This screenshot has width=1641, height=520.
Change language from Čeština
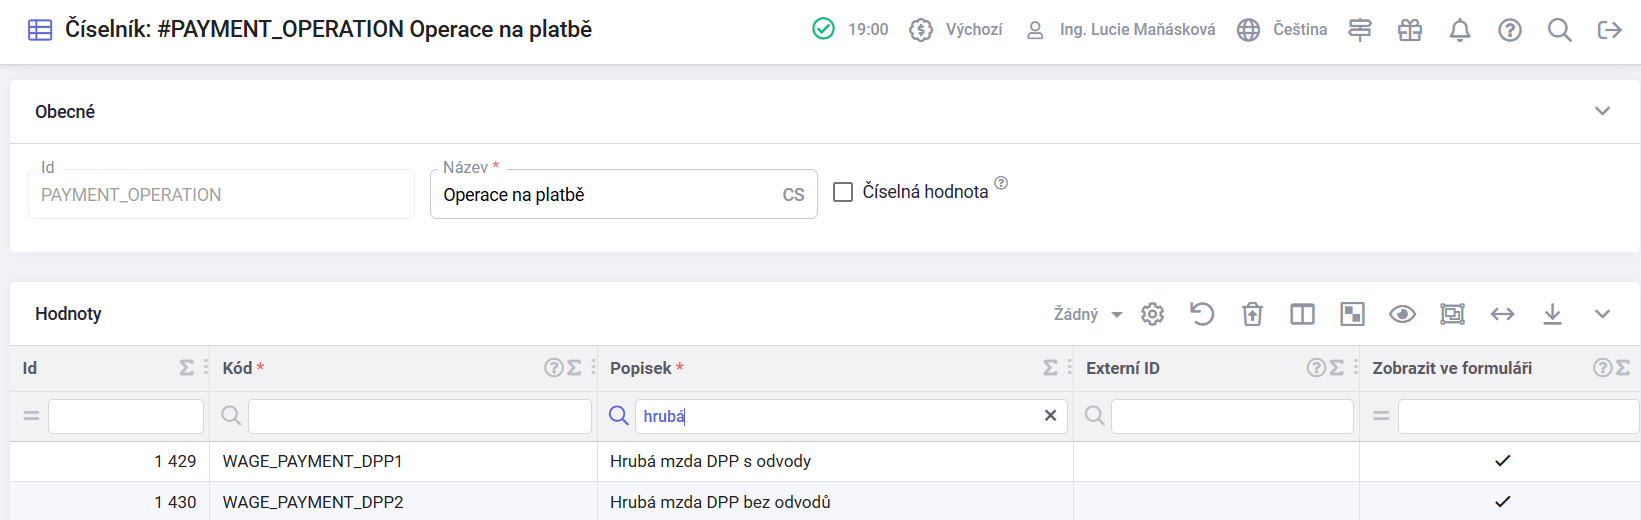[1282, 30]
